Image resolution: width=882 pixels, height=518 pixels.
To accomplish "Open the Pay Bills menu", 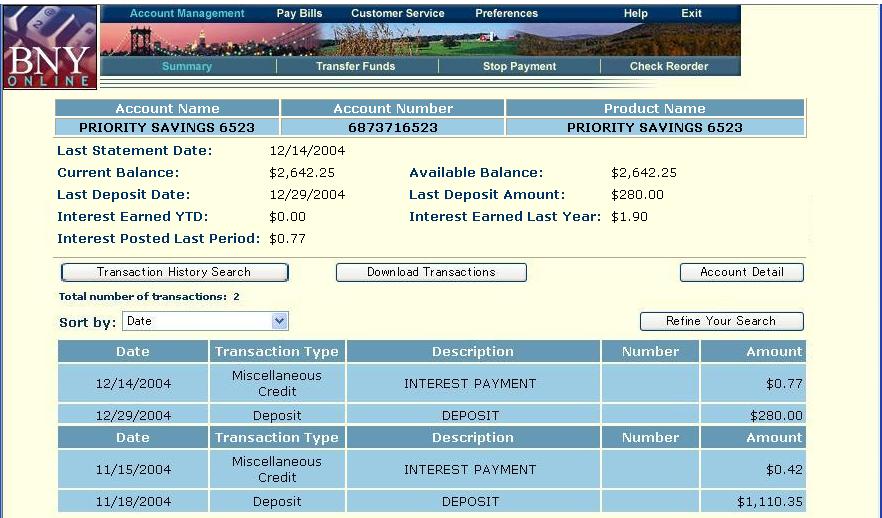I will tap(299, 14).
